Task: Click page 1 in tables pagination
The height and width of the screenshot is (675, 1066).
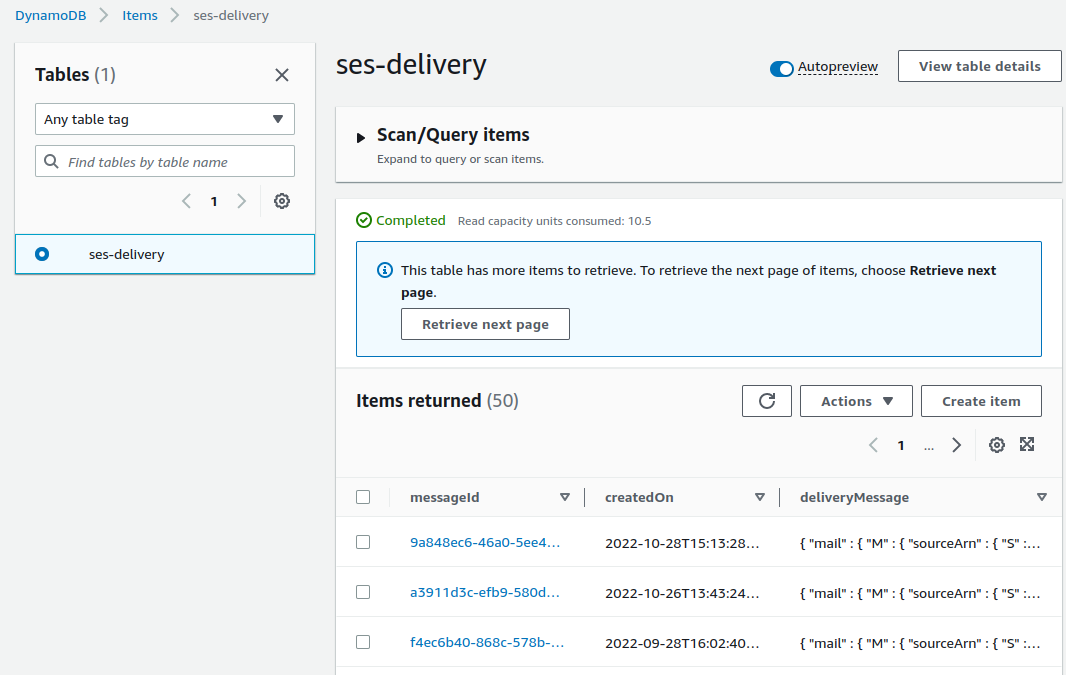Action: (x=213, y=201)
